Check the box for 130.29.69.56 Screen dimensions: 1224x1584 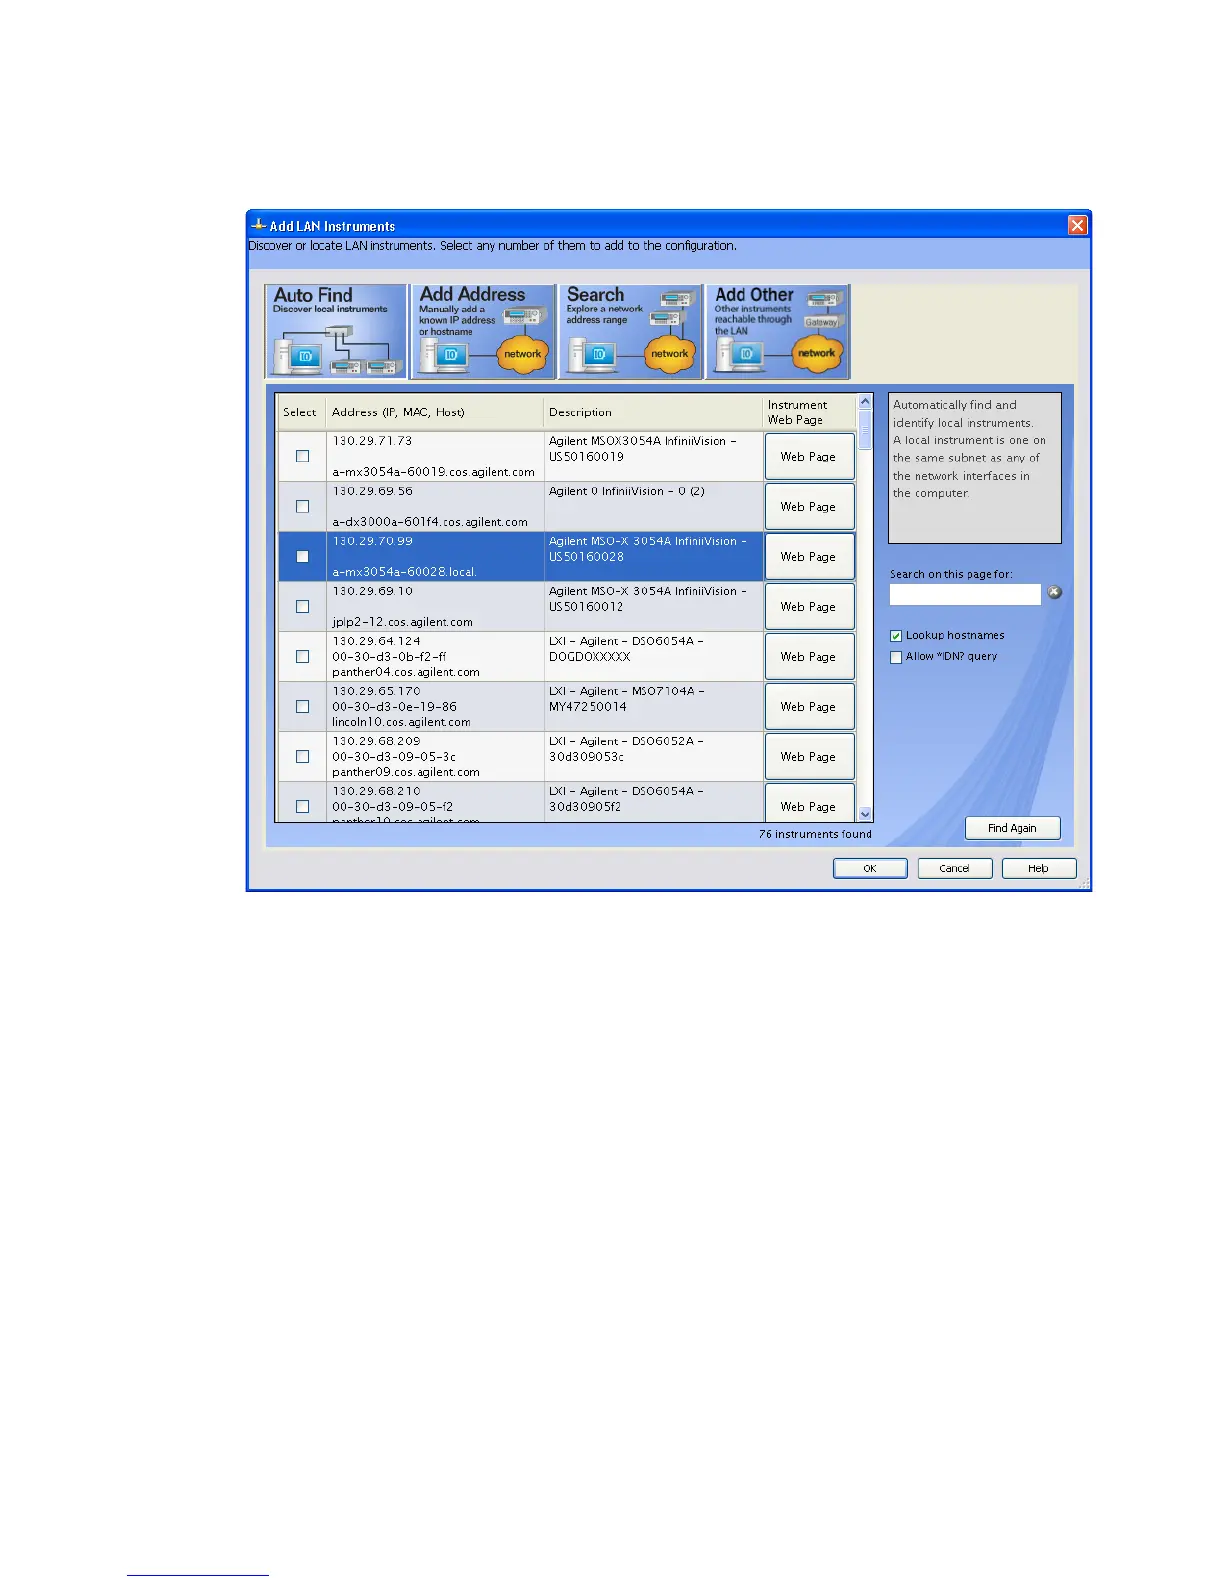[x=302, y=506]
